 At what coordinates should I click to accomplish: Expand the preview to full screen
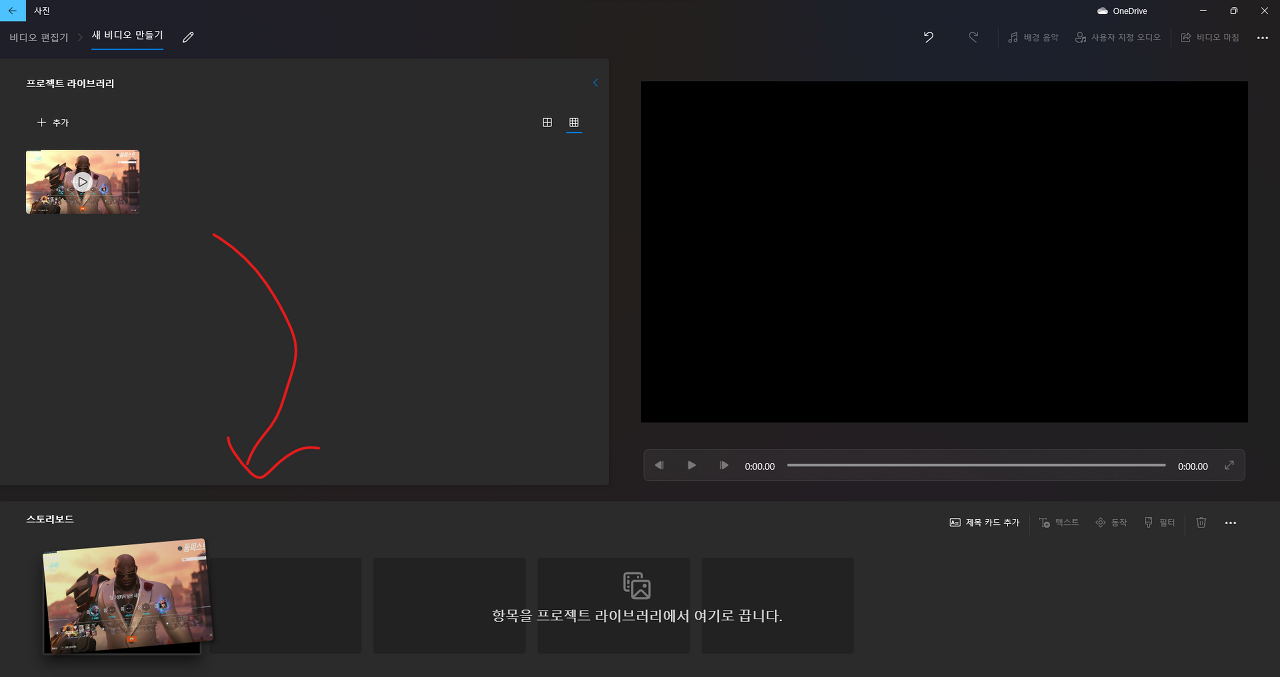[1229, 465]
